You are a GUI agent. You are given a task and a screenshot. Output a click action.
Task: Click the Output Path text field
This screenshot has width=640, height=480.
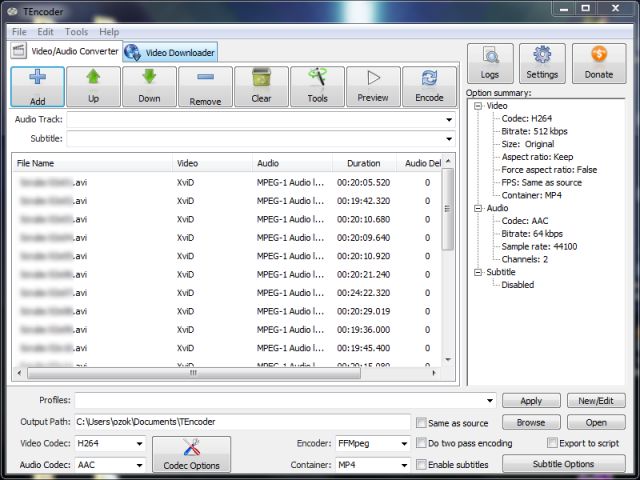click(x=240, y=423)
